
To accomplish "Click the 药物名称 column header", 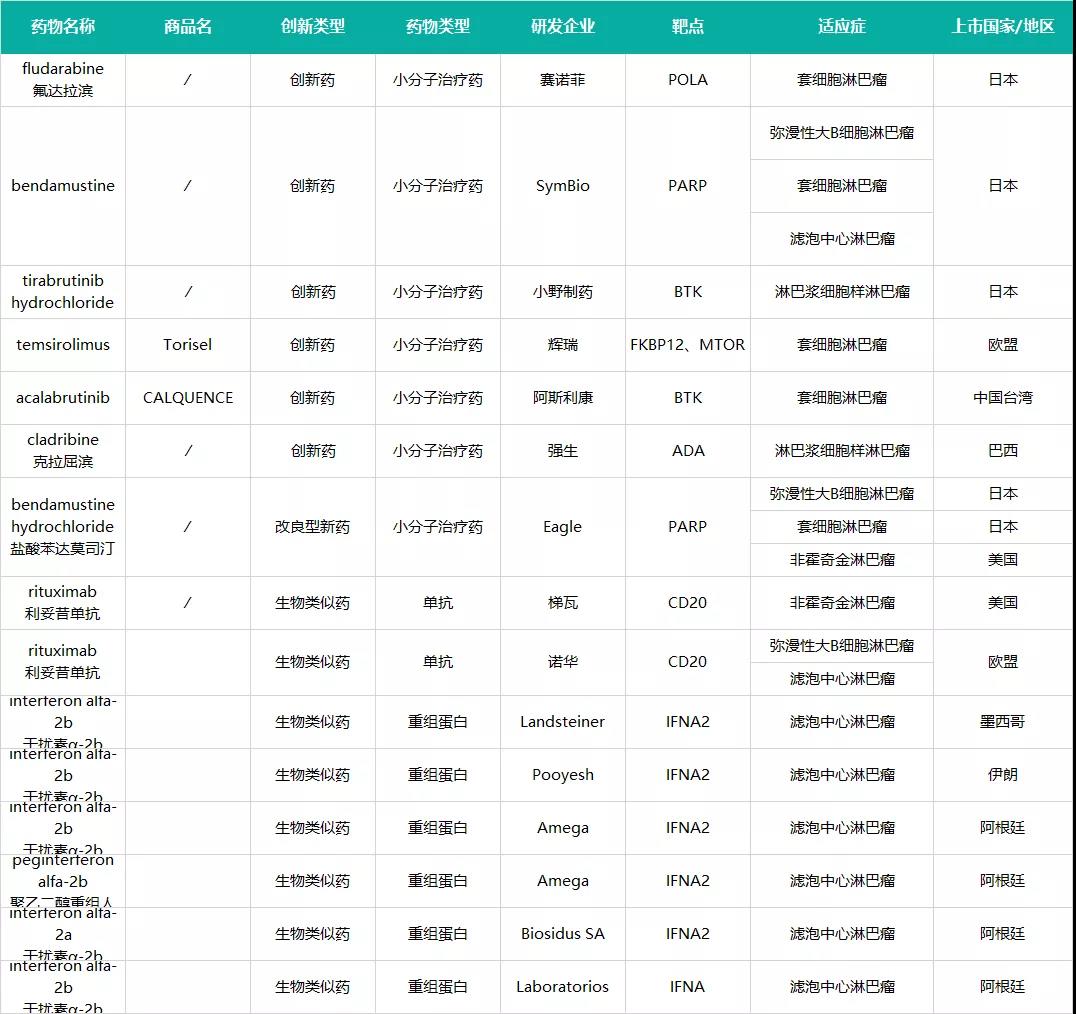I will pyautogui.click(x=62, y=27).
